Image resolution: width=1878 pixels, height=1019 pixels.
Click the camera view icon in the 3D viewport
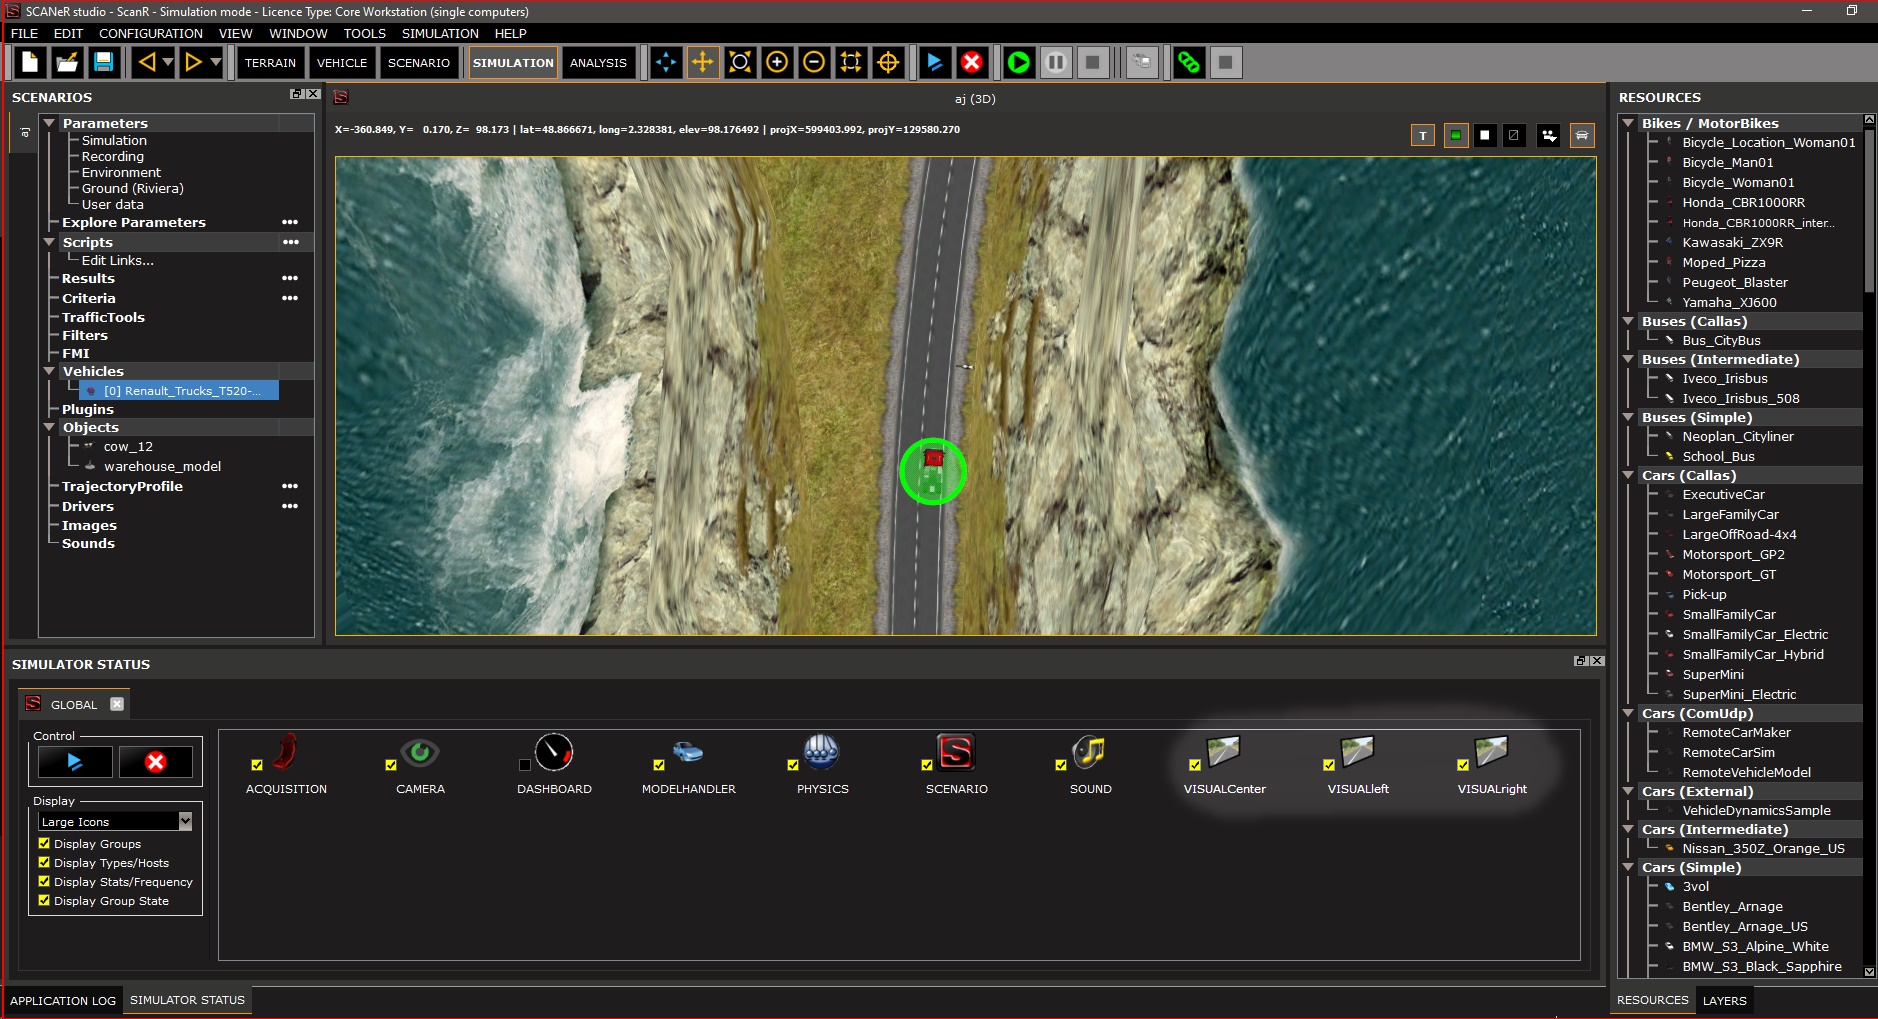pyautogui.click(x=1549, y=135)
